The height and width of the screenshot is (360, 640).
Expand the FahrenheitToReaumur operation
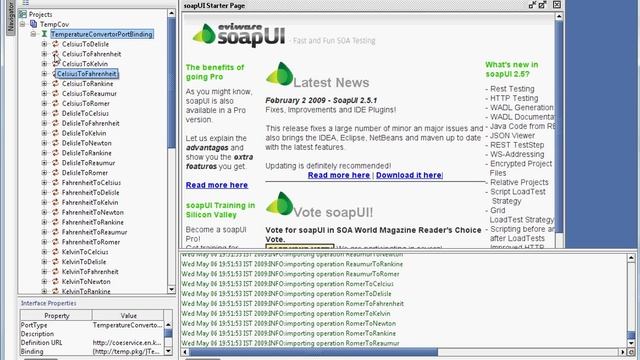(44, 232)
